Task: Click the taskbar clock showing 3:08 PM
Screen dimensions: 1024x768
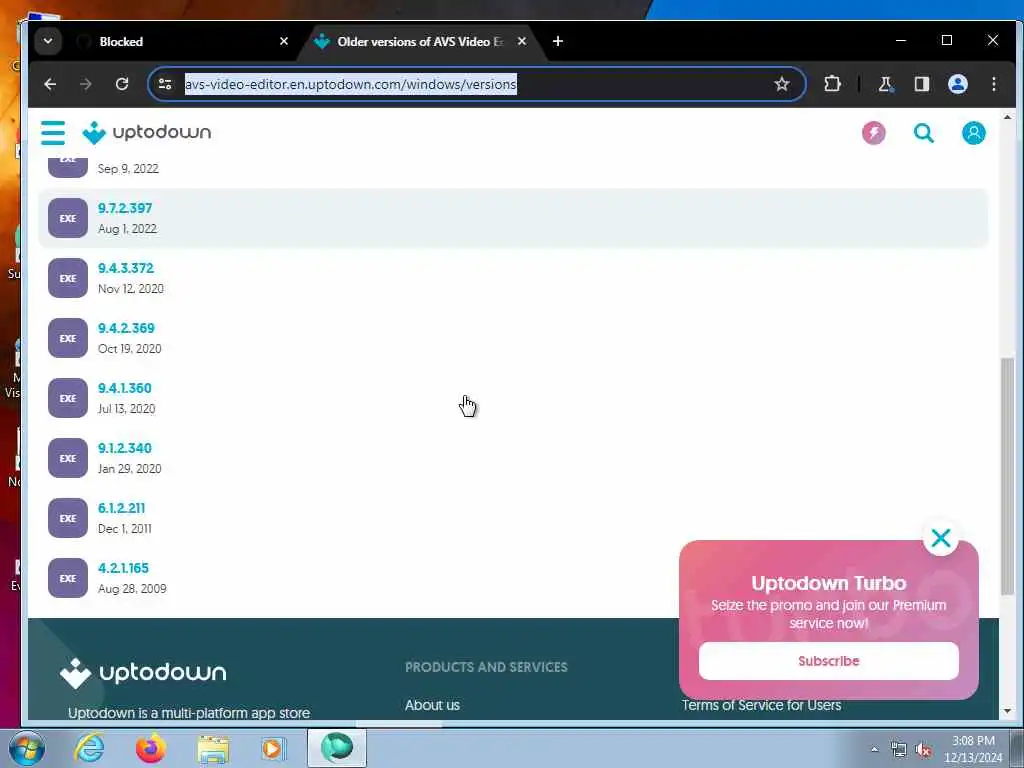Action: 973,749
